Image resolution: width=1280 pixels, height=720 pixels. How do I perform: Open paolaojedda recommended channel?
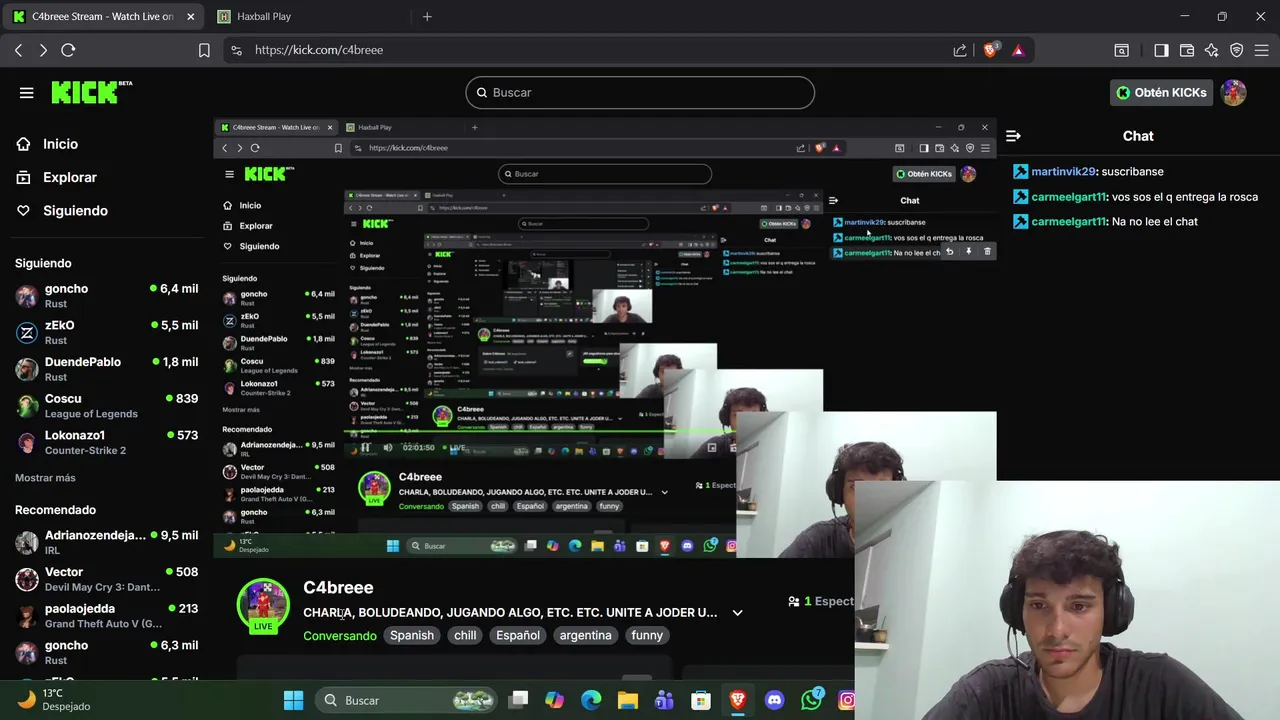coord(107,616)
